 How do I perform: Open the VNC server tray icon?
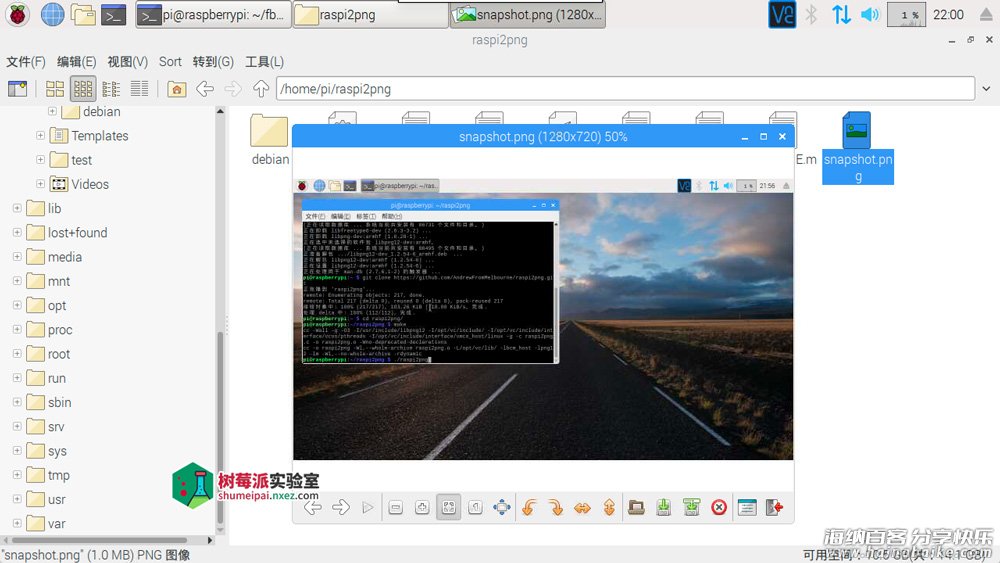pyautogui.click(x=782, y=14)
